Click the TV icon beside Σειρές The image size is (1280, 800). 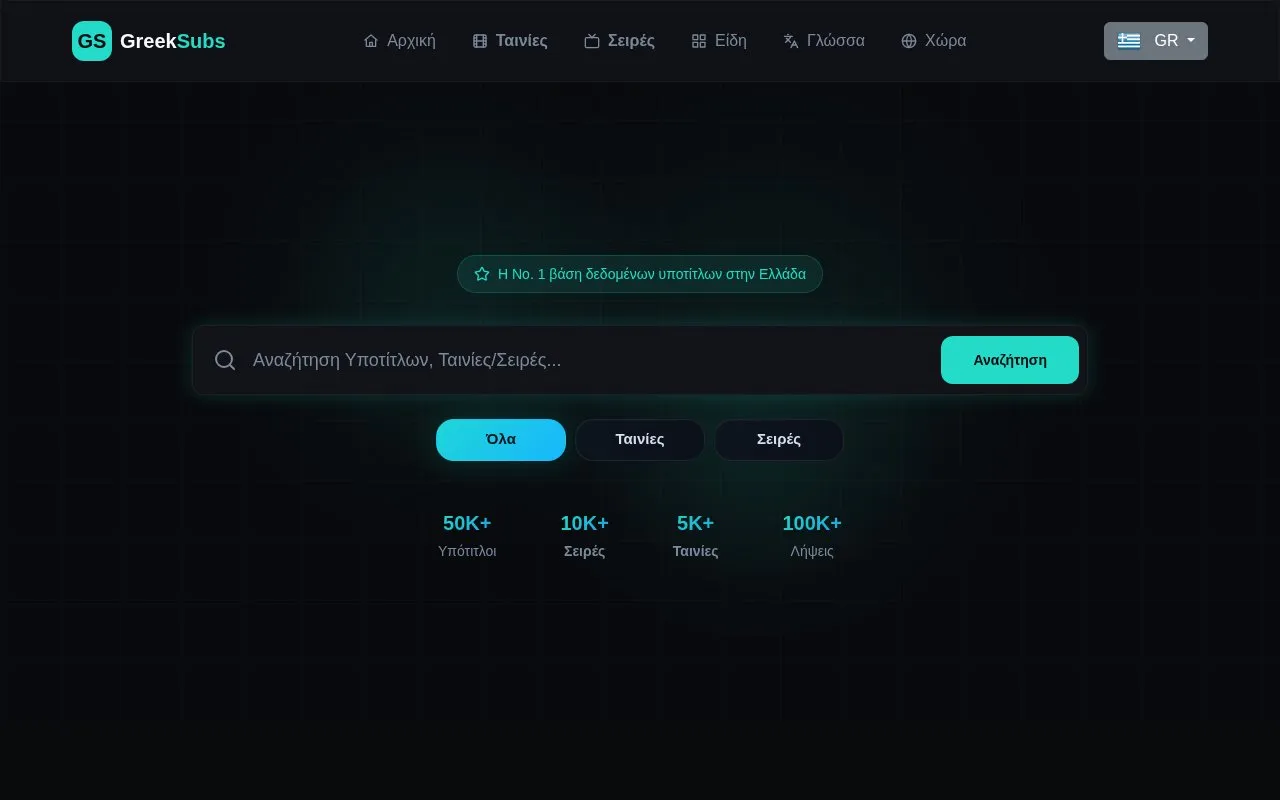[592, 41]
